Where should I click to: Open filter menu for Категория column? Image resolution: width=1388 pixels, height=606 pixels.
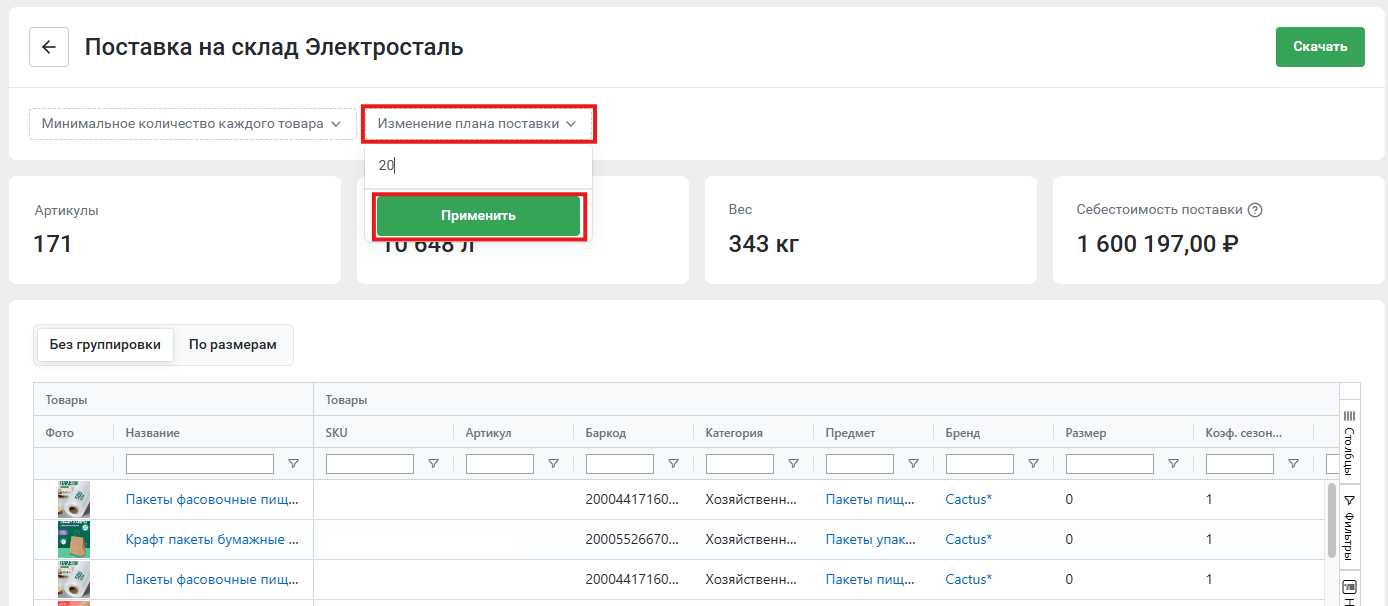[x=793, y=464]
